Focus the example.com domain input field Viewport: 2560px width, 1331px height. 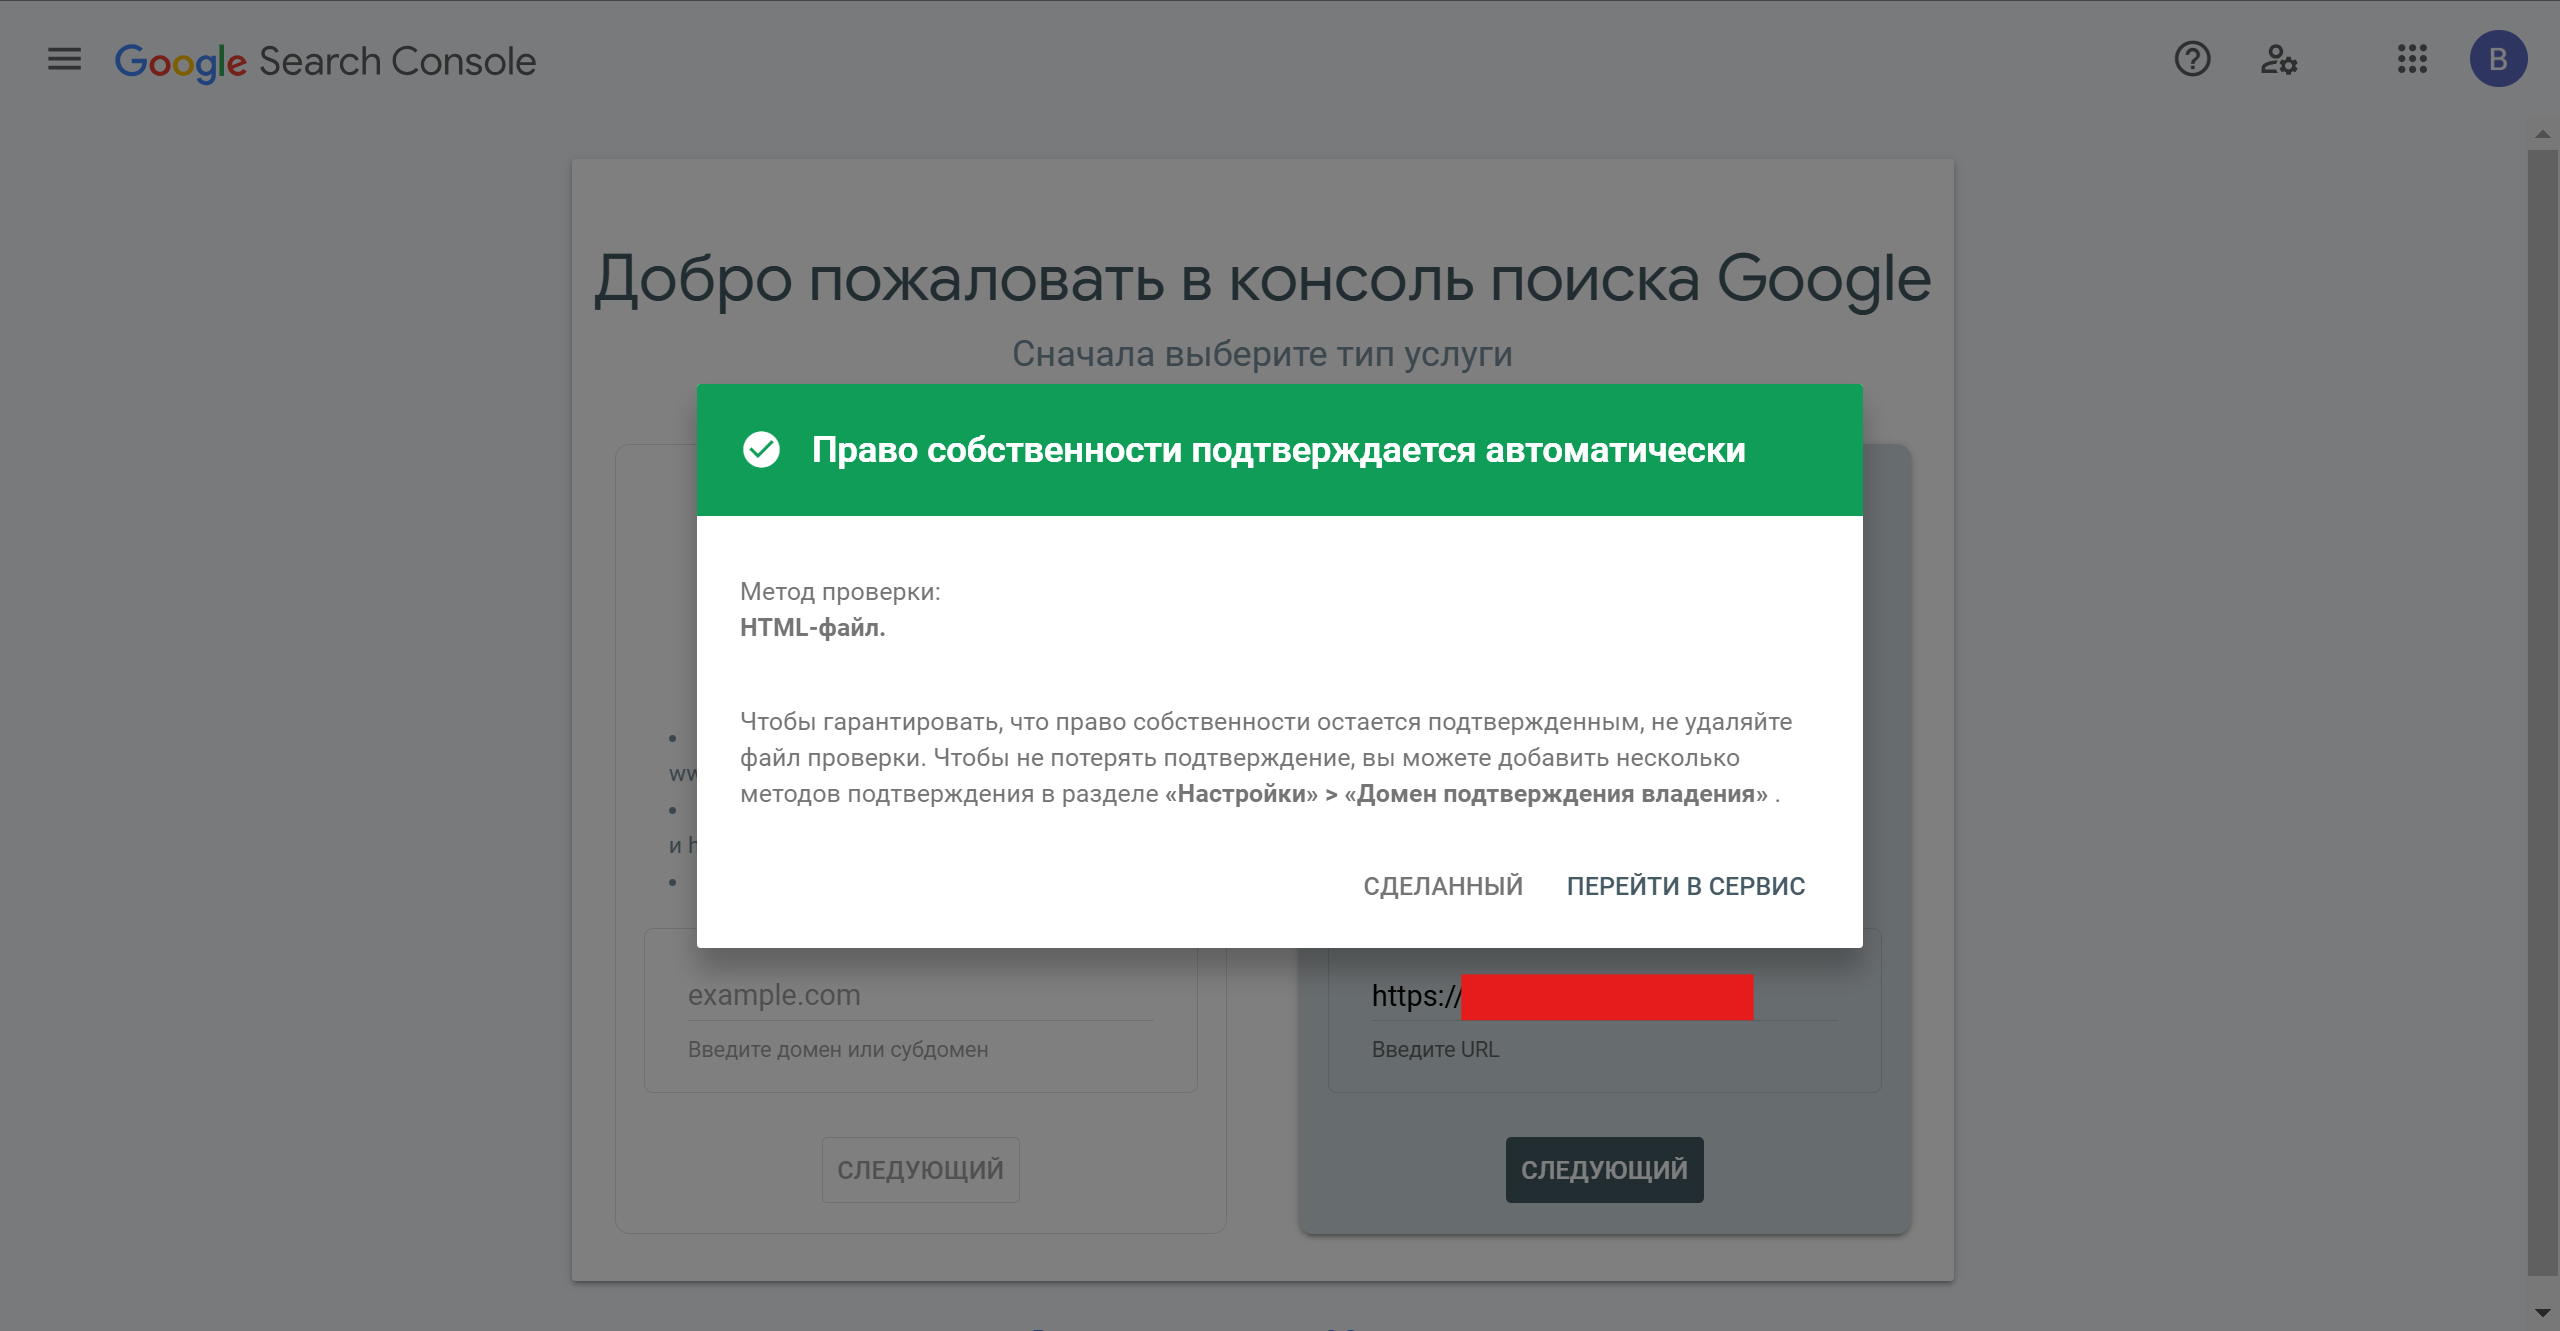(x=920, y=995)
